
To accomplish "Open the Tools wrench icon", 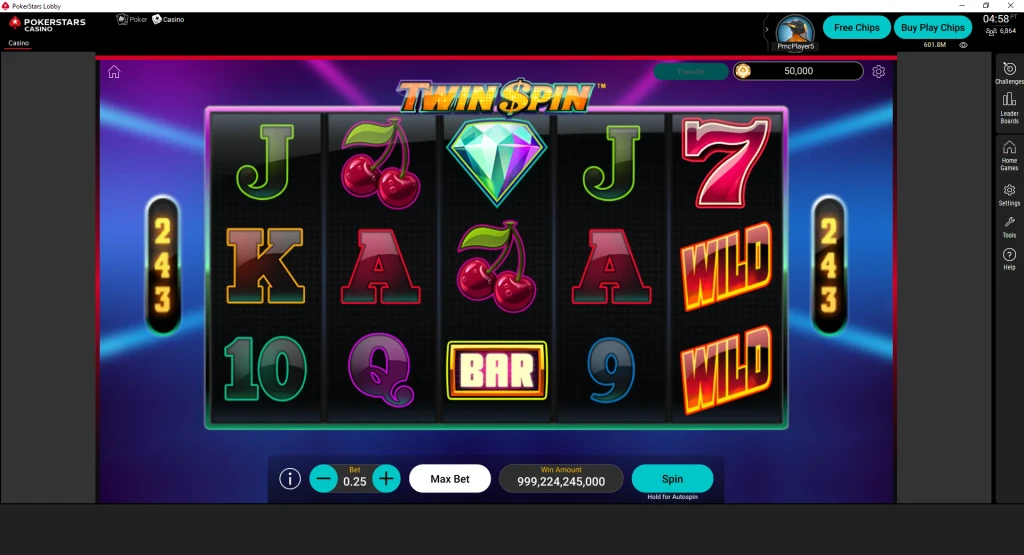I will tap(1009, 227).
